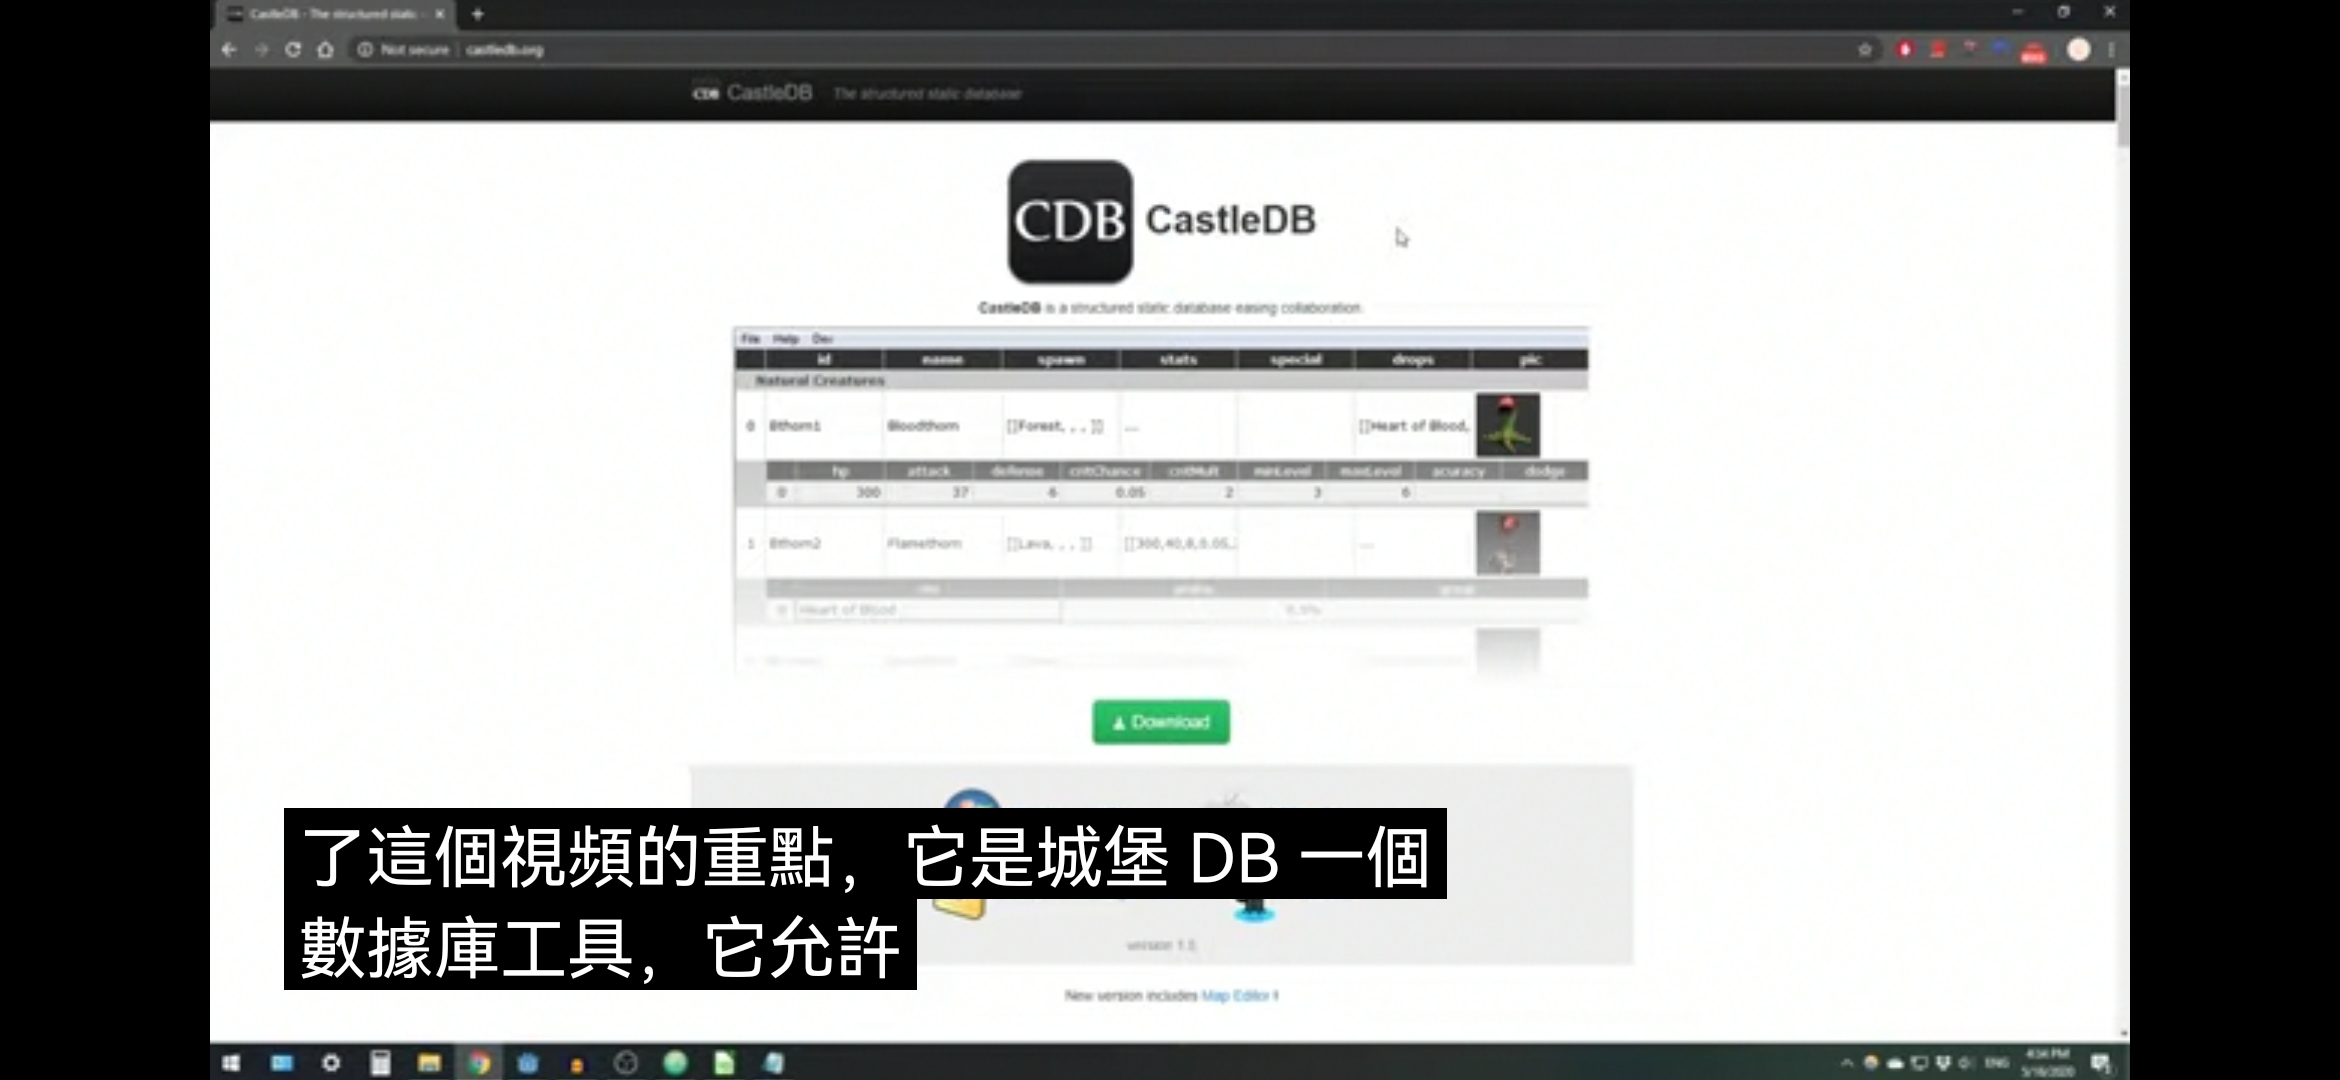Screen dimensions: 2340x1080
Task: Click the Flamethorn creature picture in screenshot
Action: point(1508,543)
